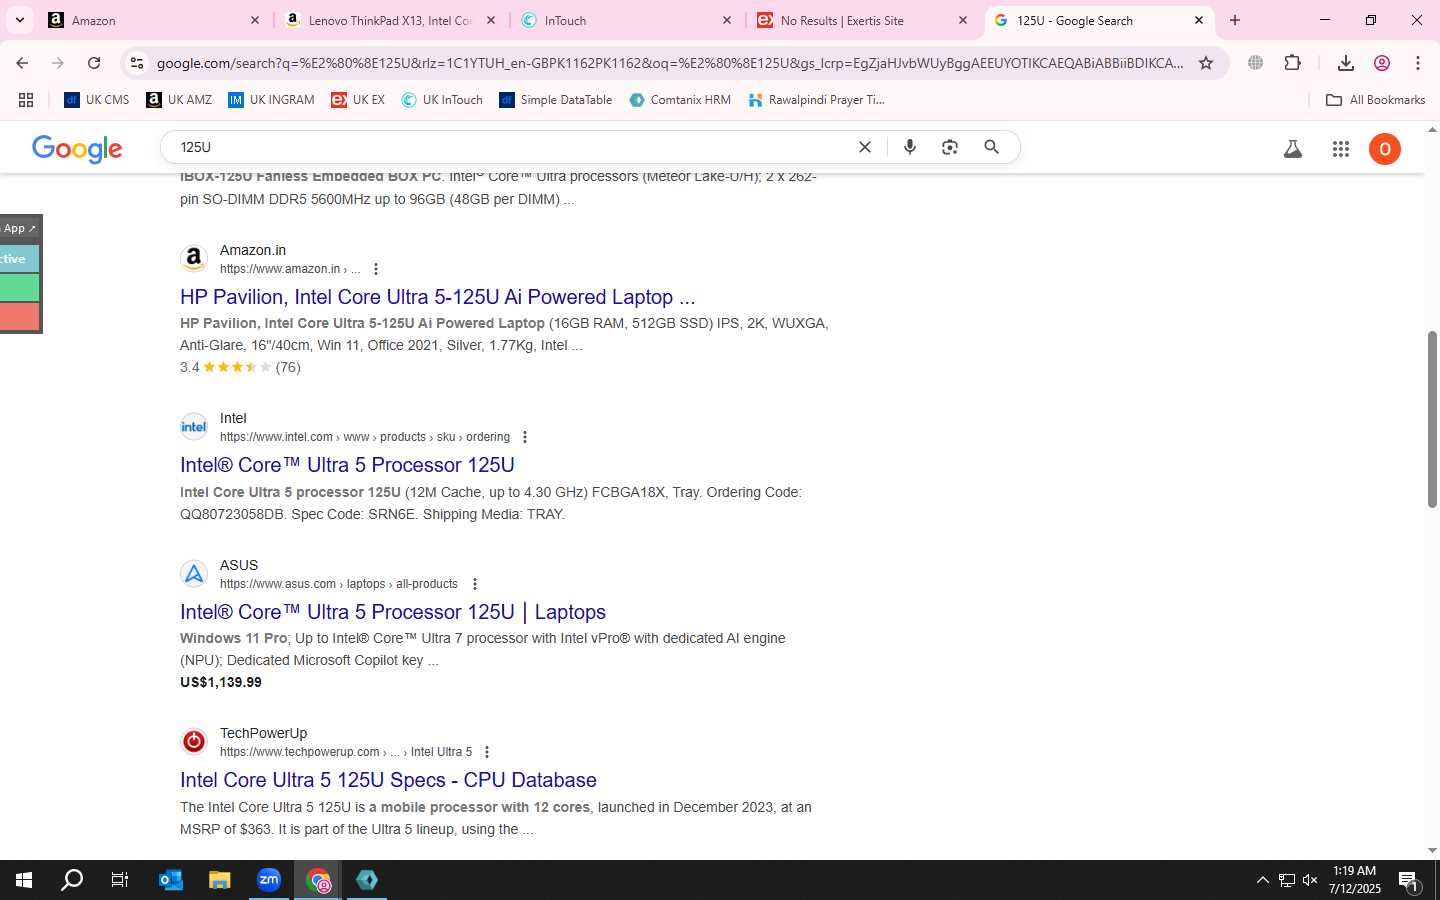
Task: Open Simple DataTable bookmark
Action: (x=556, y=100)
